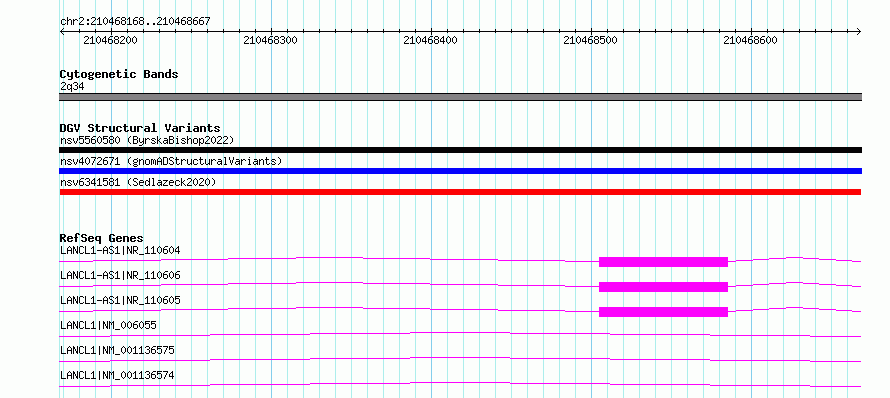Click the nsv5560580 (ByrskaBishop2022) label

pos(147,140)
